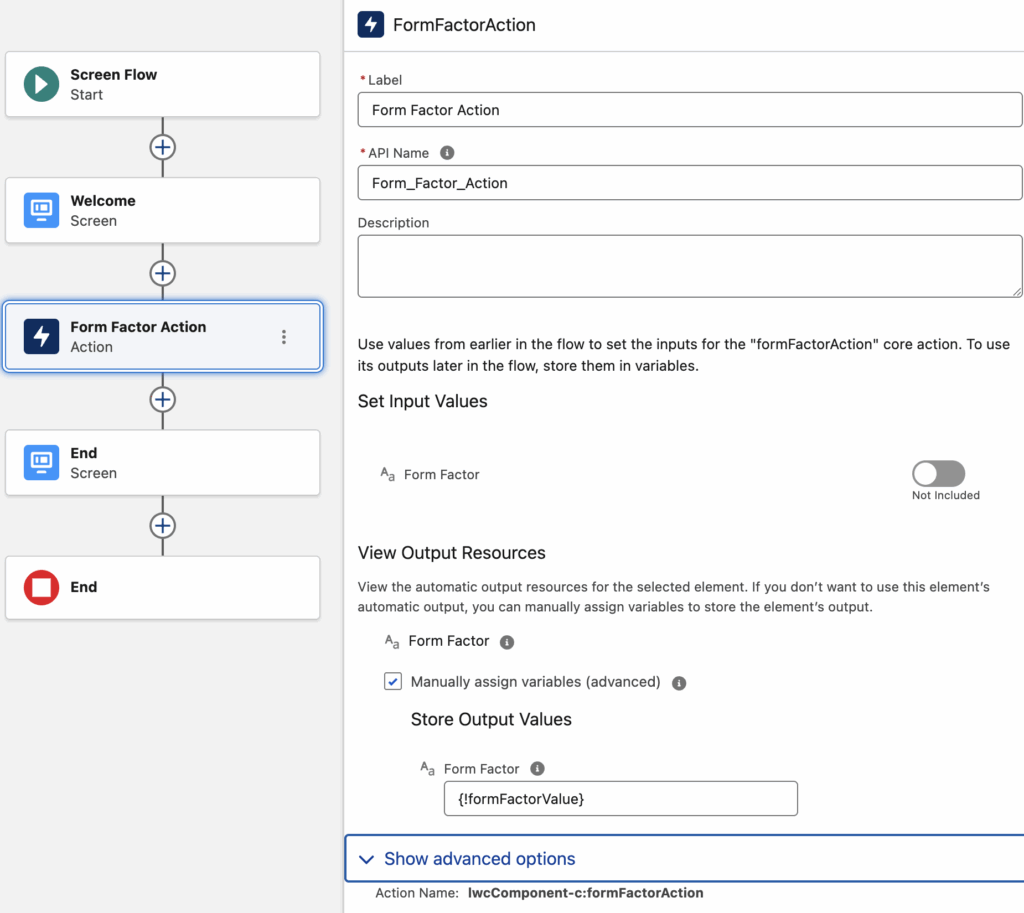Click the API Name info icon
Viewport: 1024px width, 913px height.
click(447, 153)
